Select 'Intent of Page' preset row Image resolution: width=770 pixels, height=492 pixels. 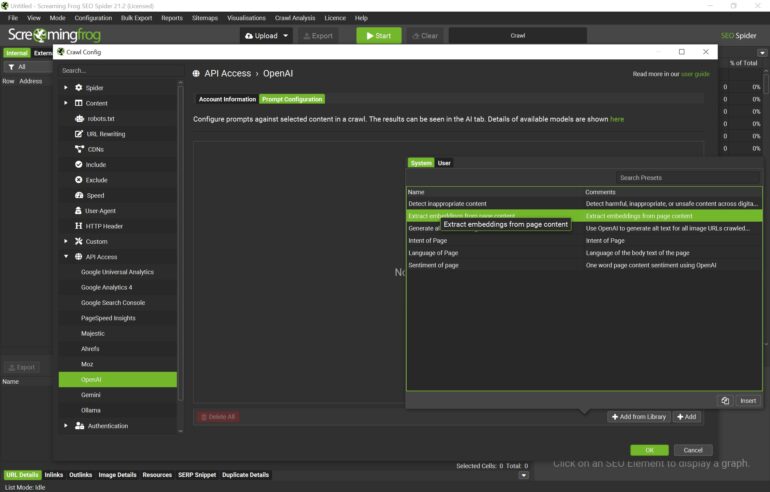pyautogui.click(x=584, y=241)
